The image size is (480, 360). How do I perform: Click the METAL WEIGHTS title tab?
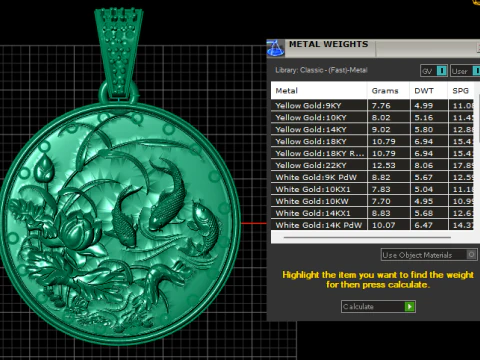(329, 44)
